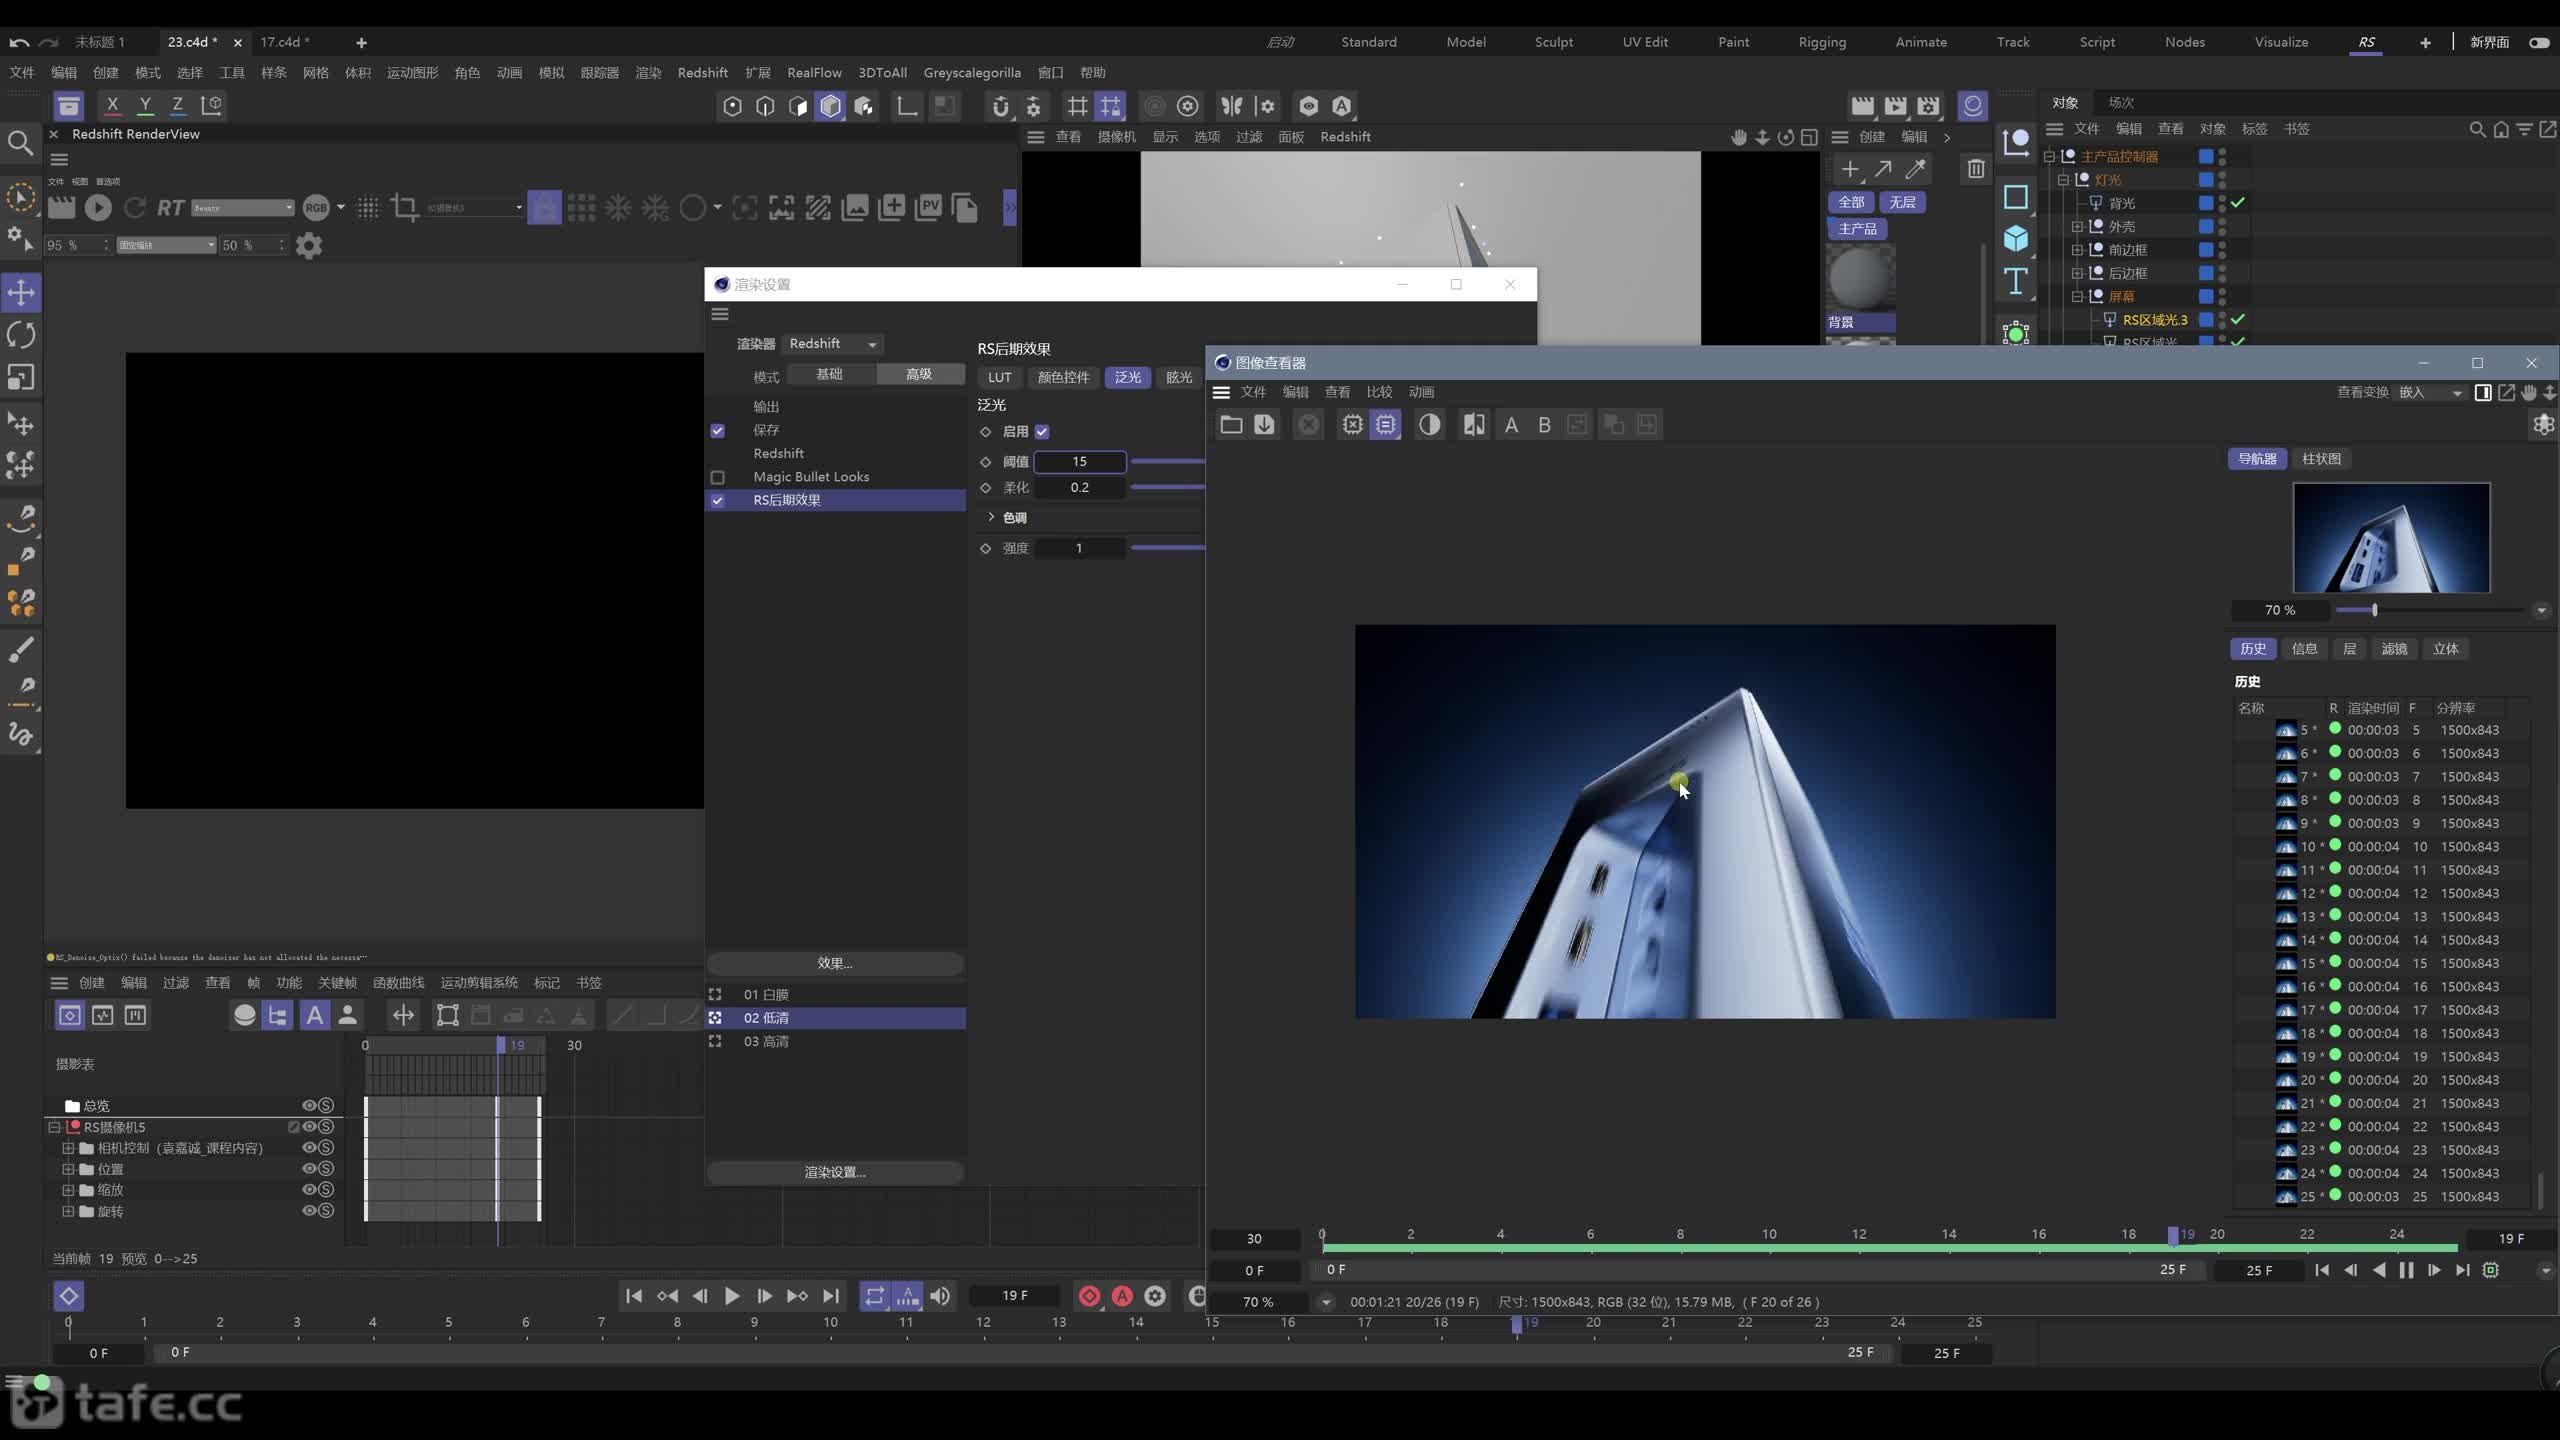Set compare image B in Image Viewer
The height and width of the screenshot is (1440, 2560).
click(1544, 425)
